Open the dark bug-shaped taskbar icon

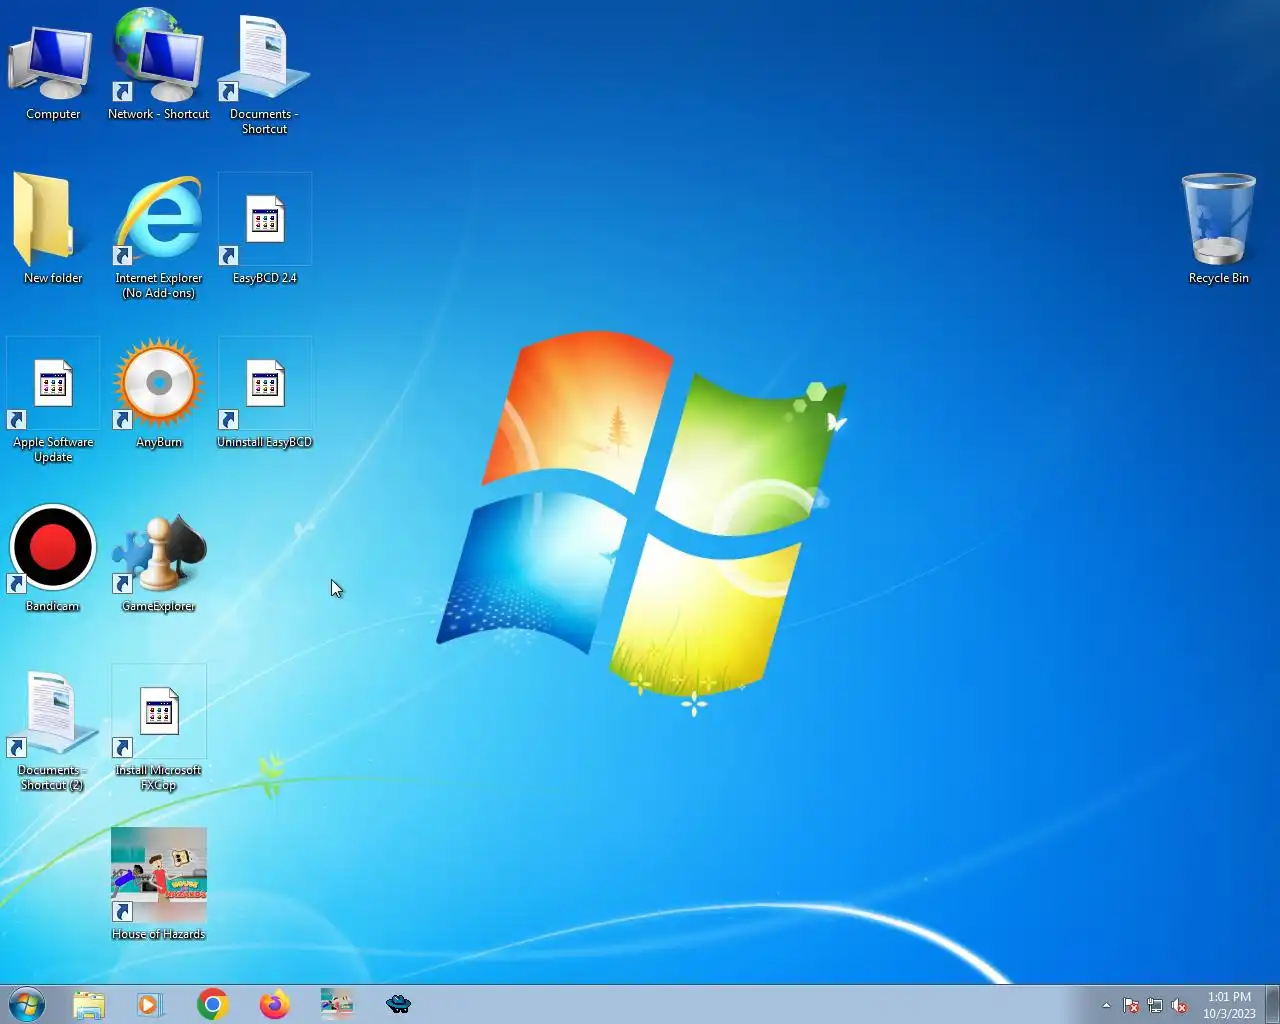pos(398,1004)
